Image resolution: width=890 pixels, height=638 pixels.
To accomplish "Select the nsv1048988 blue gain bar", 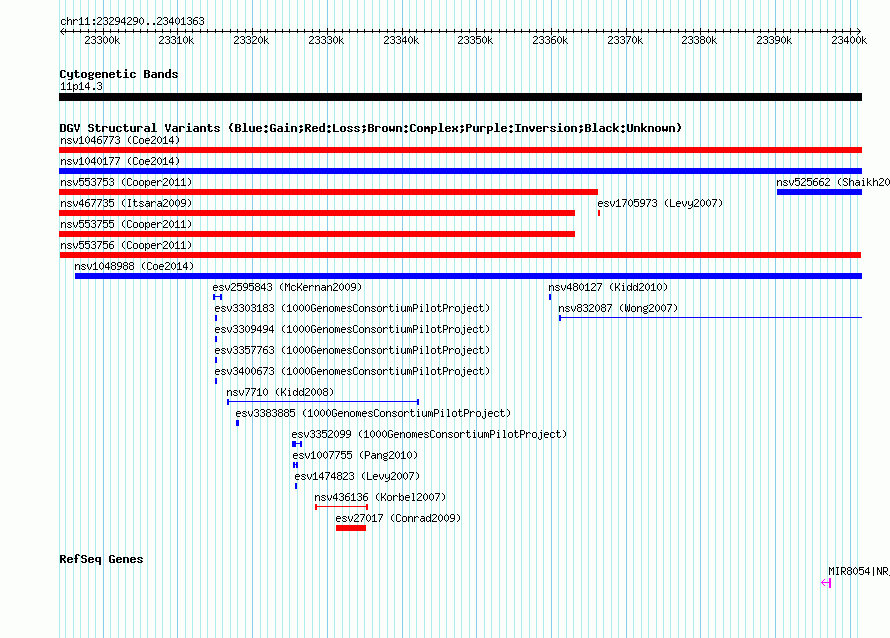I will 468,276.
